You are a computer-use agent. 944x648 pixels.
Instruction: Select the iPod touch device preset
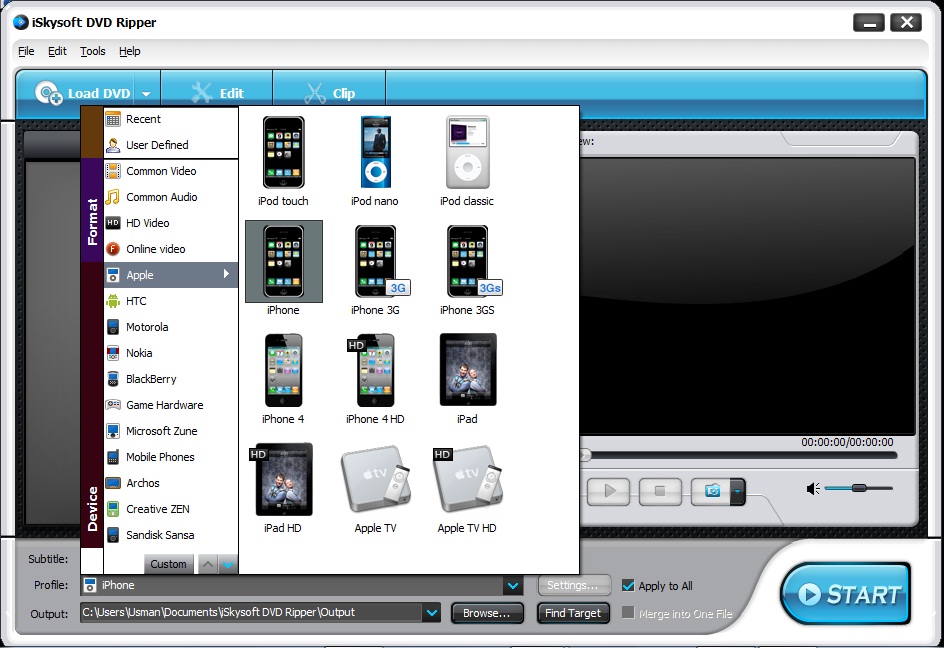pyautogui.click(x=283, y=161)
